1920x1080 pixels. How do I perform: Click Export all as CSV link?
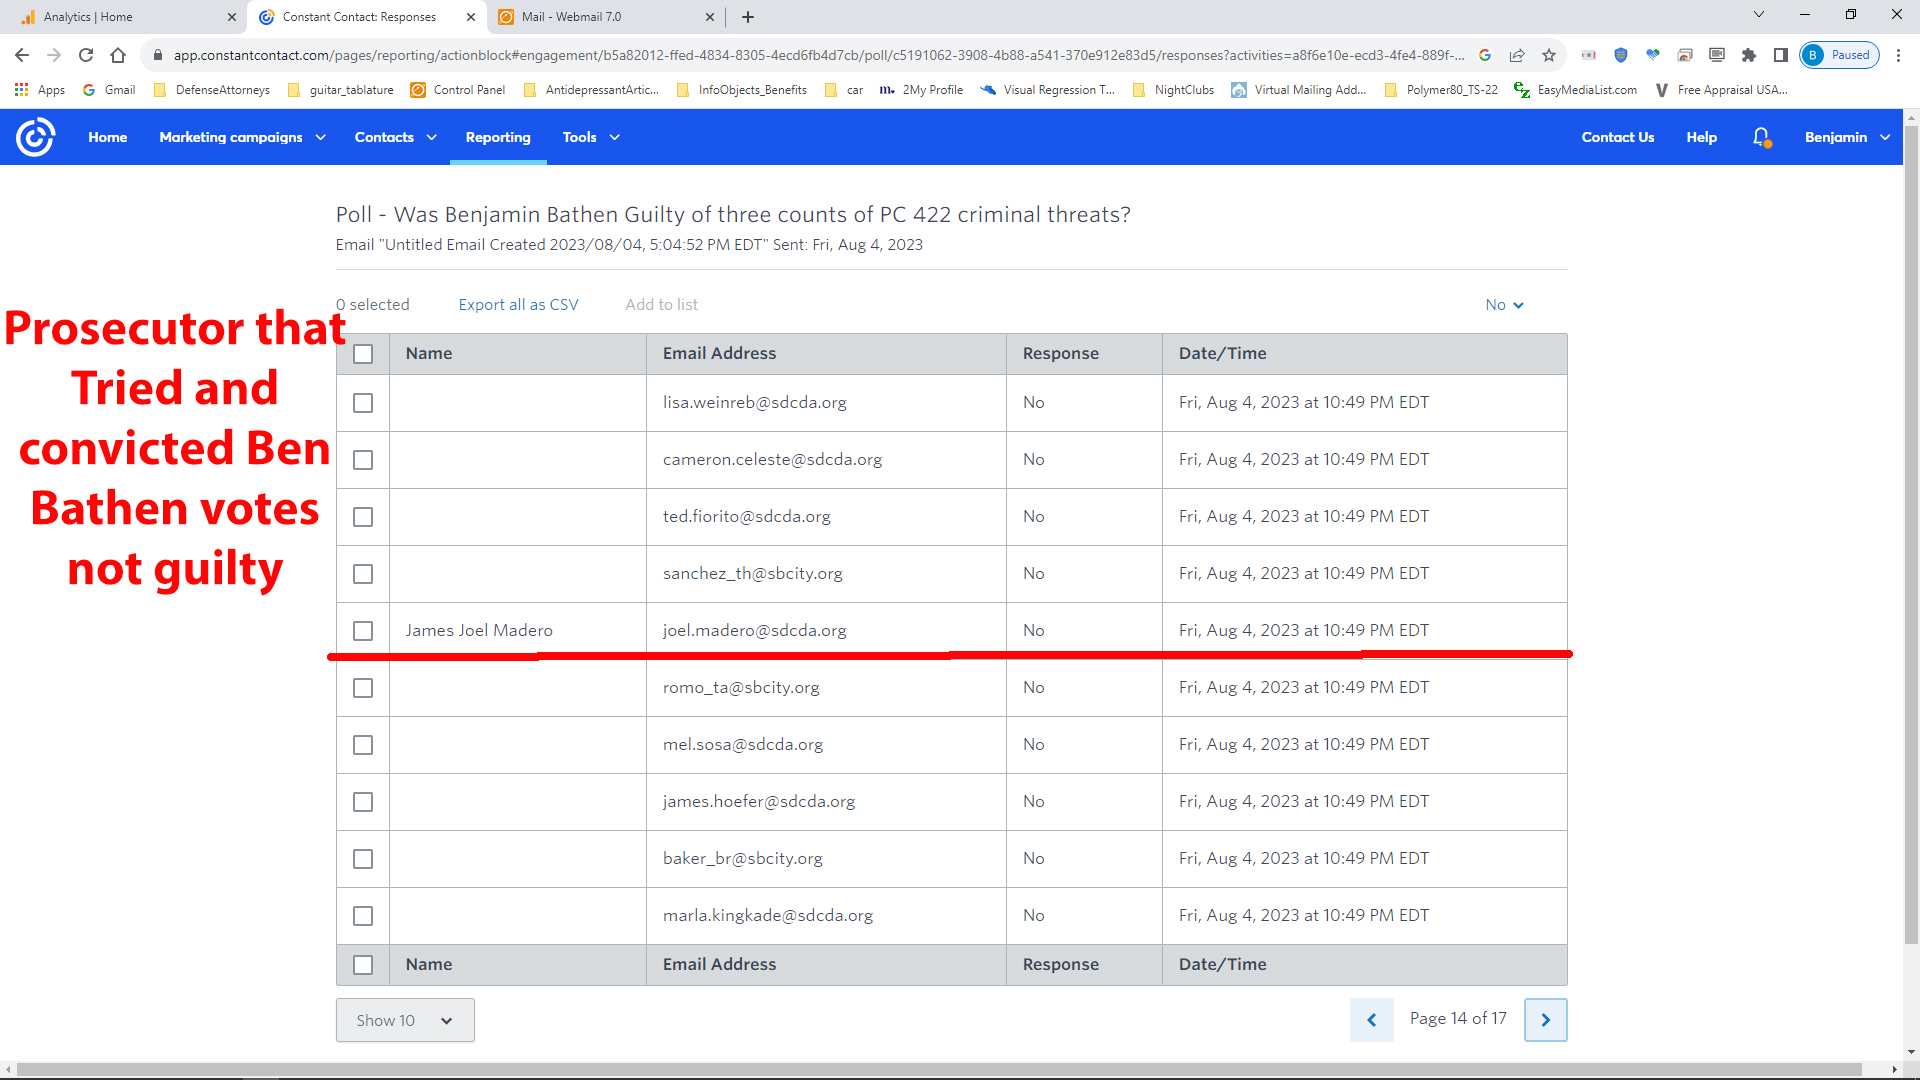(518, 305)
